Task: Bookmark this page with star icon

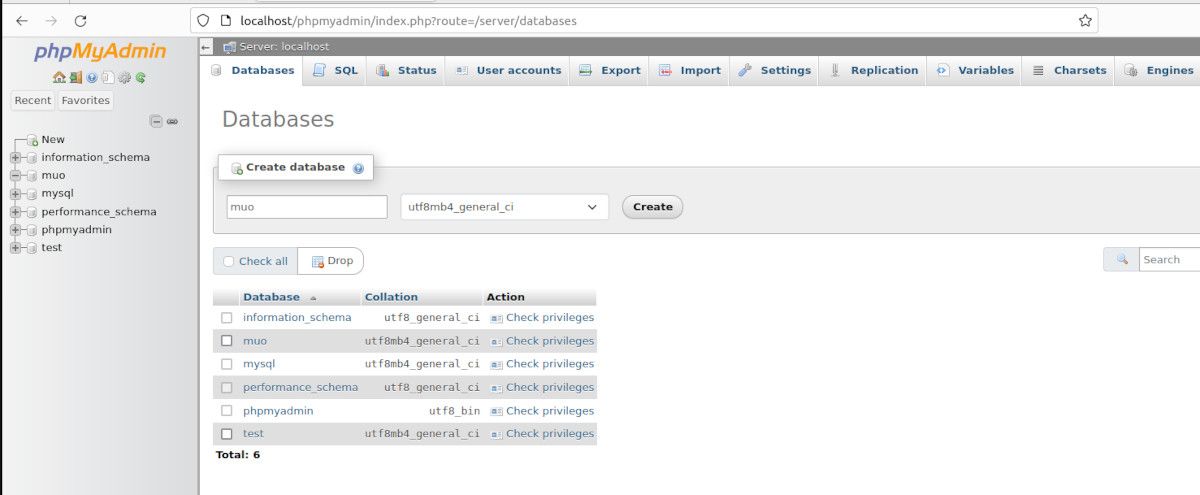Action: [1085, 20]
